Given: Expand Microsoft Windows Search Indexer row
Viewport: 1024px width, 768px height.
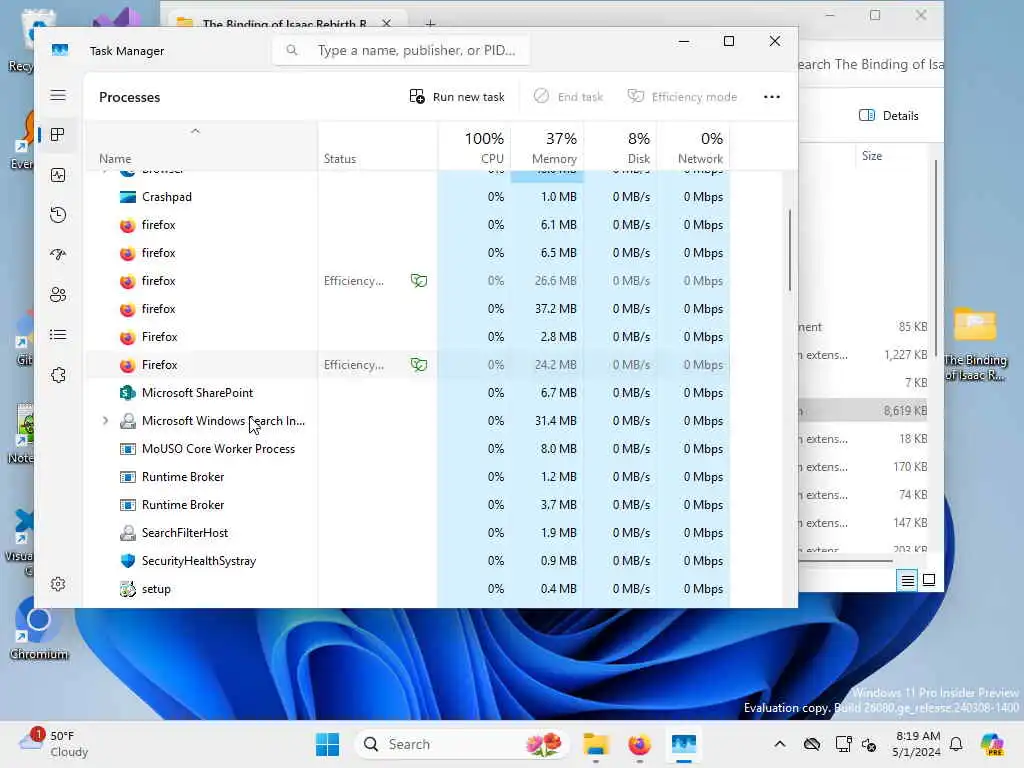Looking at the screenshot, I should (105, 421).
